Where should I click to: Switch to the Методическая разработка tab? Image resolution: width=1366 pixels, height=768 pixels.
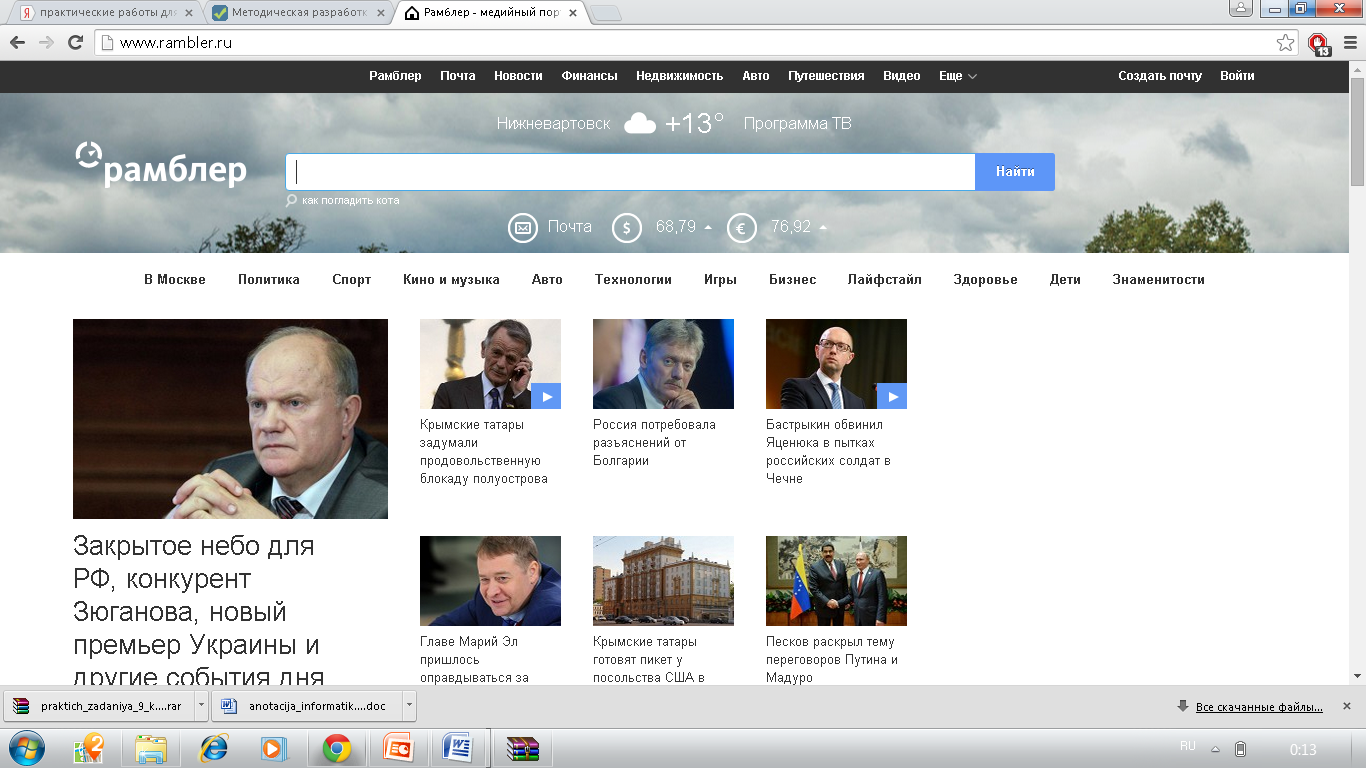[296, 13]
